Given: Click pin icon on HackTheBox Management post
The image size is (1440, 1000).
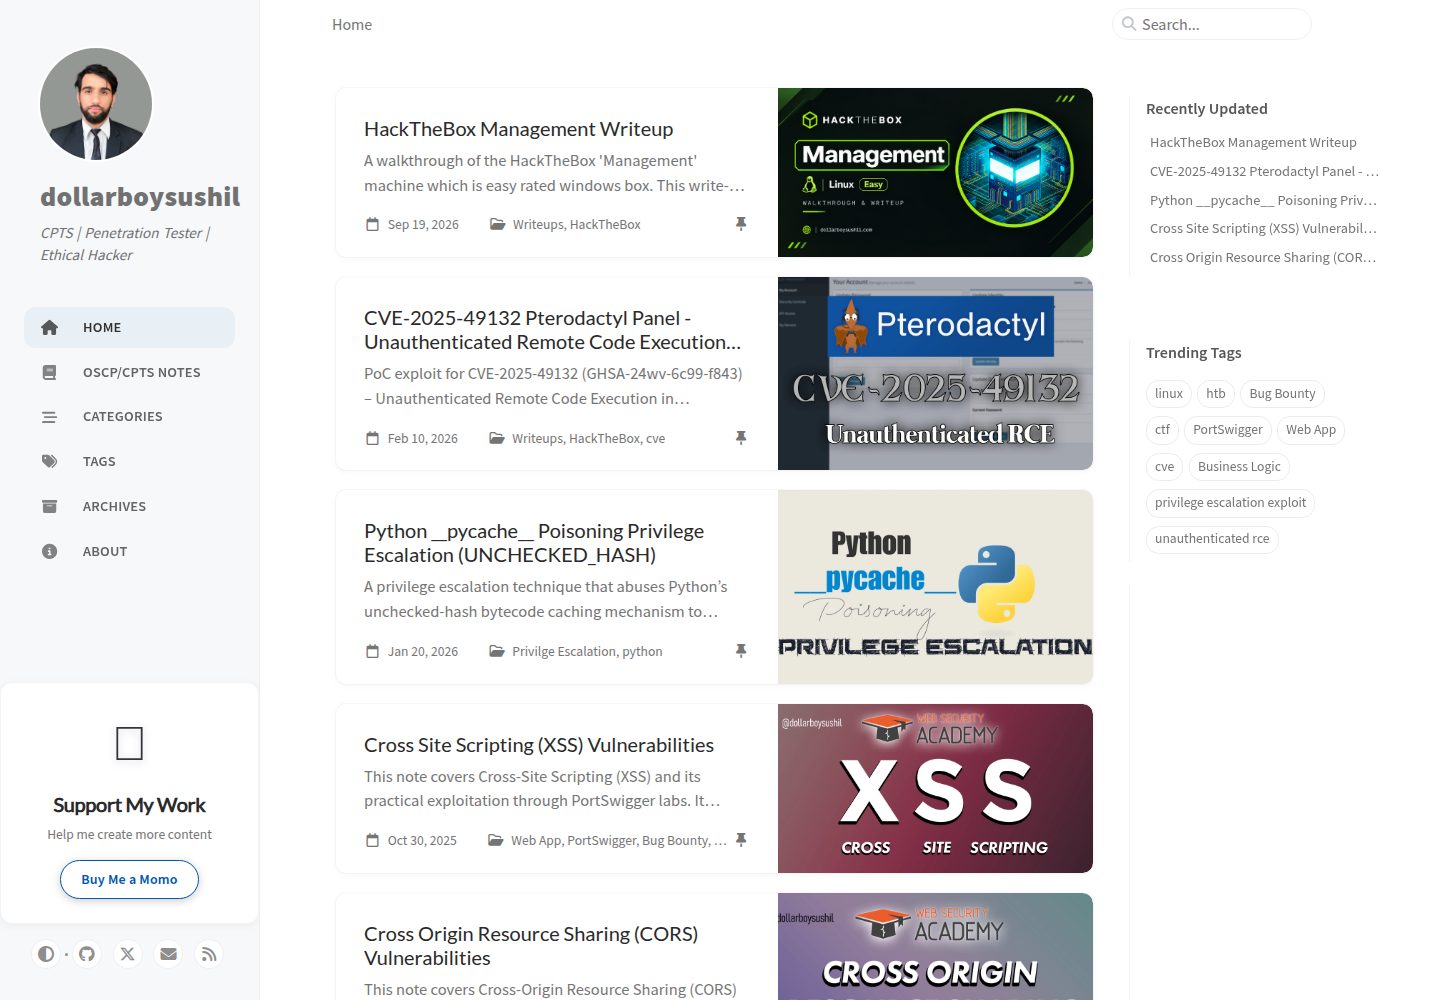Looking at the screenshot, I should [x=741, y=224].
